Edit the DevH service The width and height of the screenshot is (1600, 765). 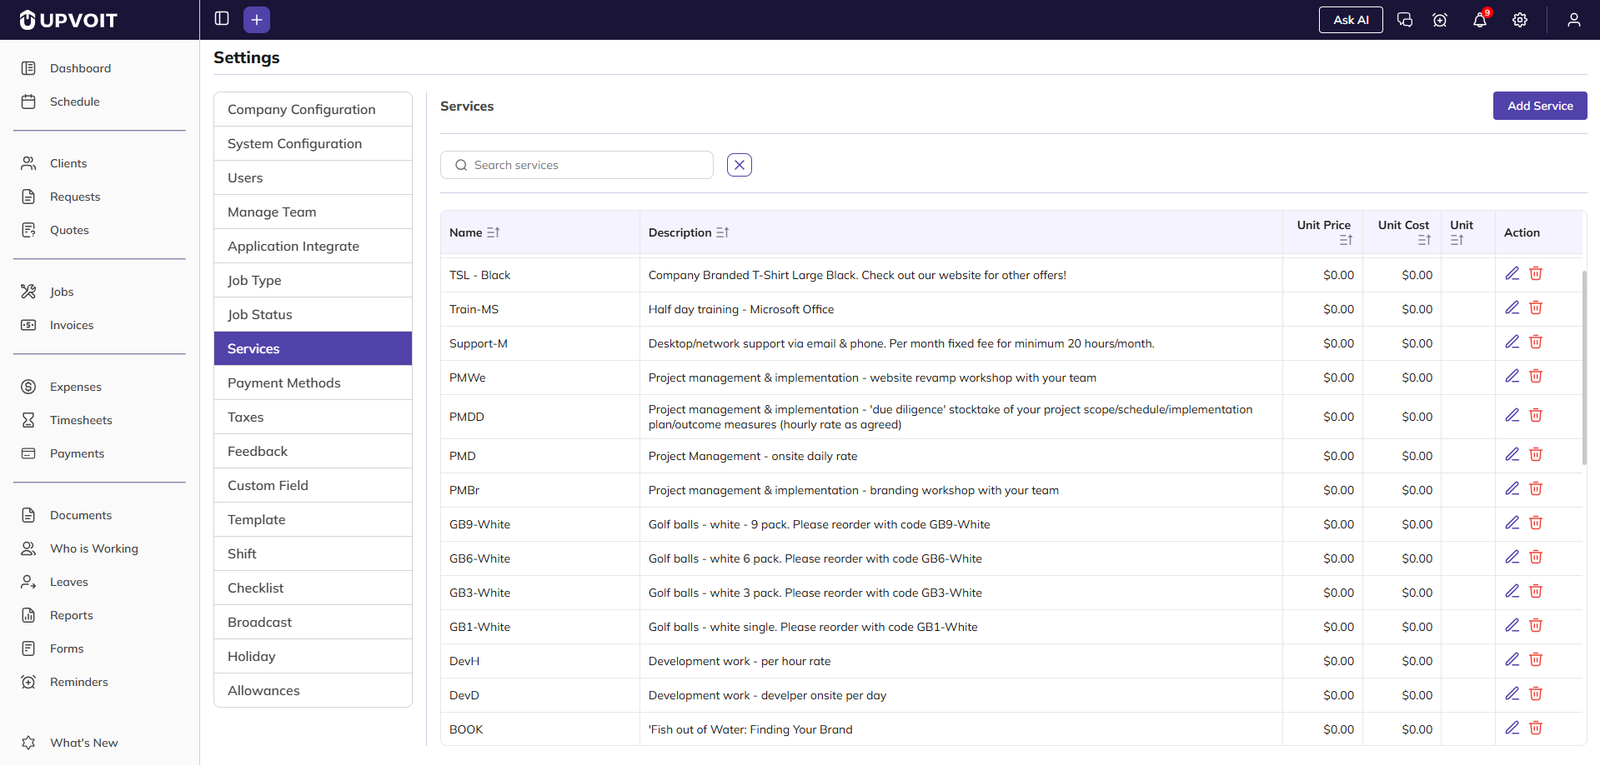point(1512,660)
